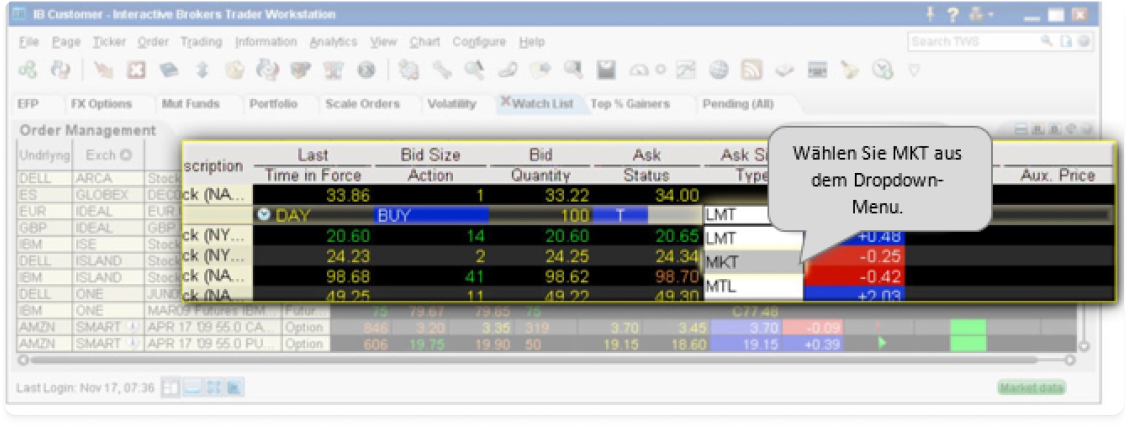Screen dimensions: 1128x430
Task: Click the calculator-like panel toolbar icon
Action: (x=817, y=70)
